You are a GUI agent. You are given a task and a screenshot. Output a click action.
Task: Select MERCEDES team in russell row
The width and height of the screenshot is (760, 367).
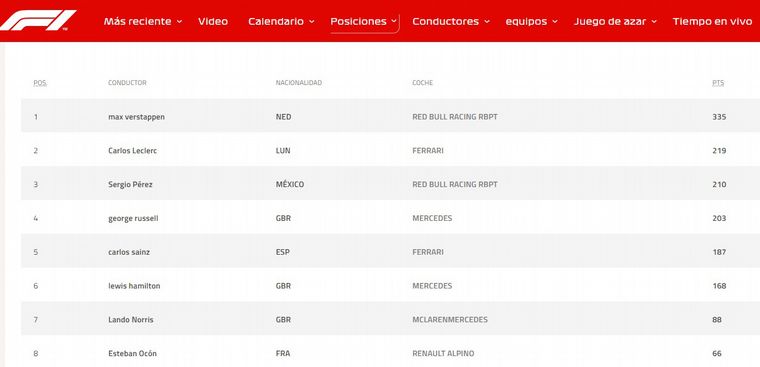[x=432, y=219]
